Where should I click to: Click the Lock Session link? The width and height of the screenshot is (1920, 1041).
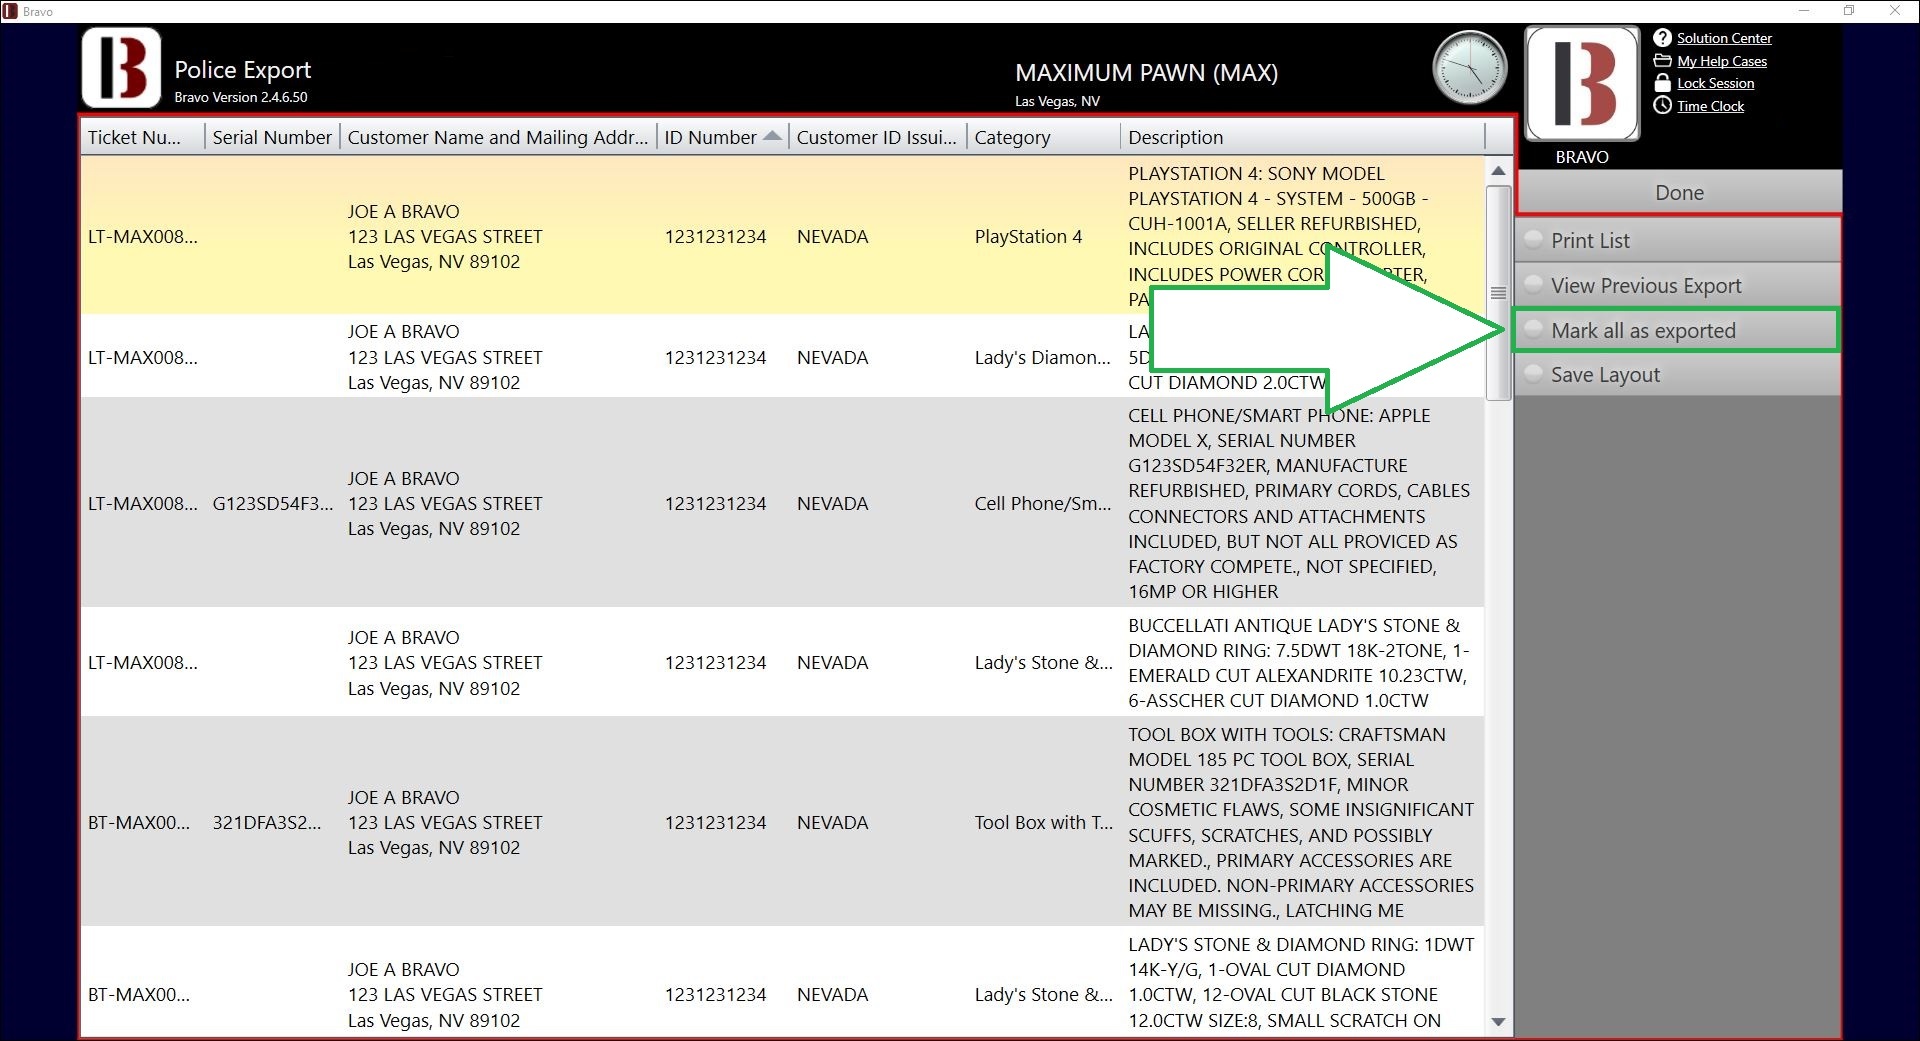[1715, 83]
